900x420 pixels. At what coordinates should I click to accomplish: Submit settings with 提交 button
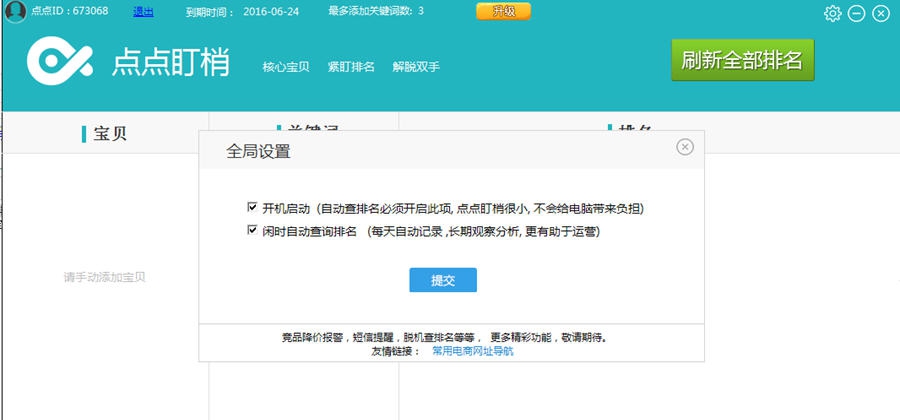click(x=443, y=280)
